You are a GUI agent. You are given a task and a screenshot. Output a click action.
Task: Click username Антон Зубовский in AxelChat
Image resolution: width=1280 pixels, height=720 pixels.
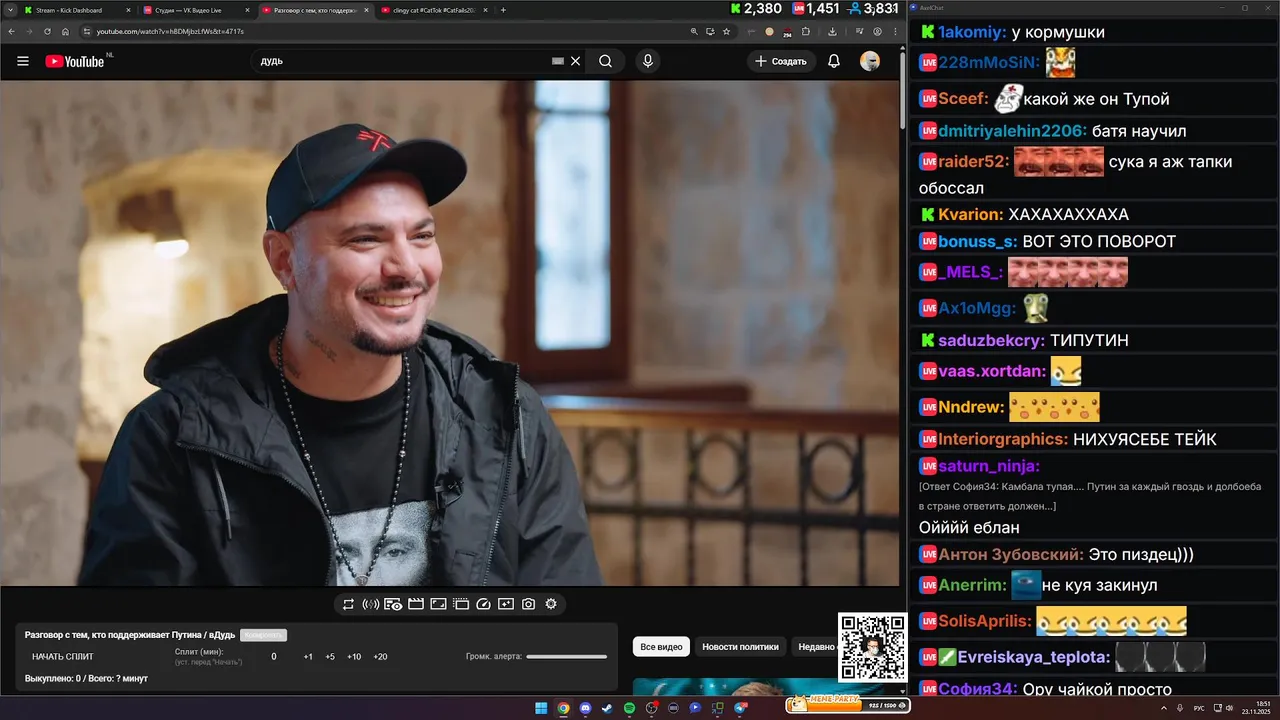pyautogui.click(x=1010, y=554)
